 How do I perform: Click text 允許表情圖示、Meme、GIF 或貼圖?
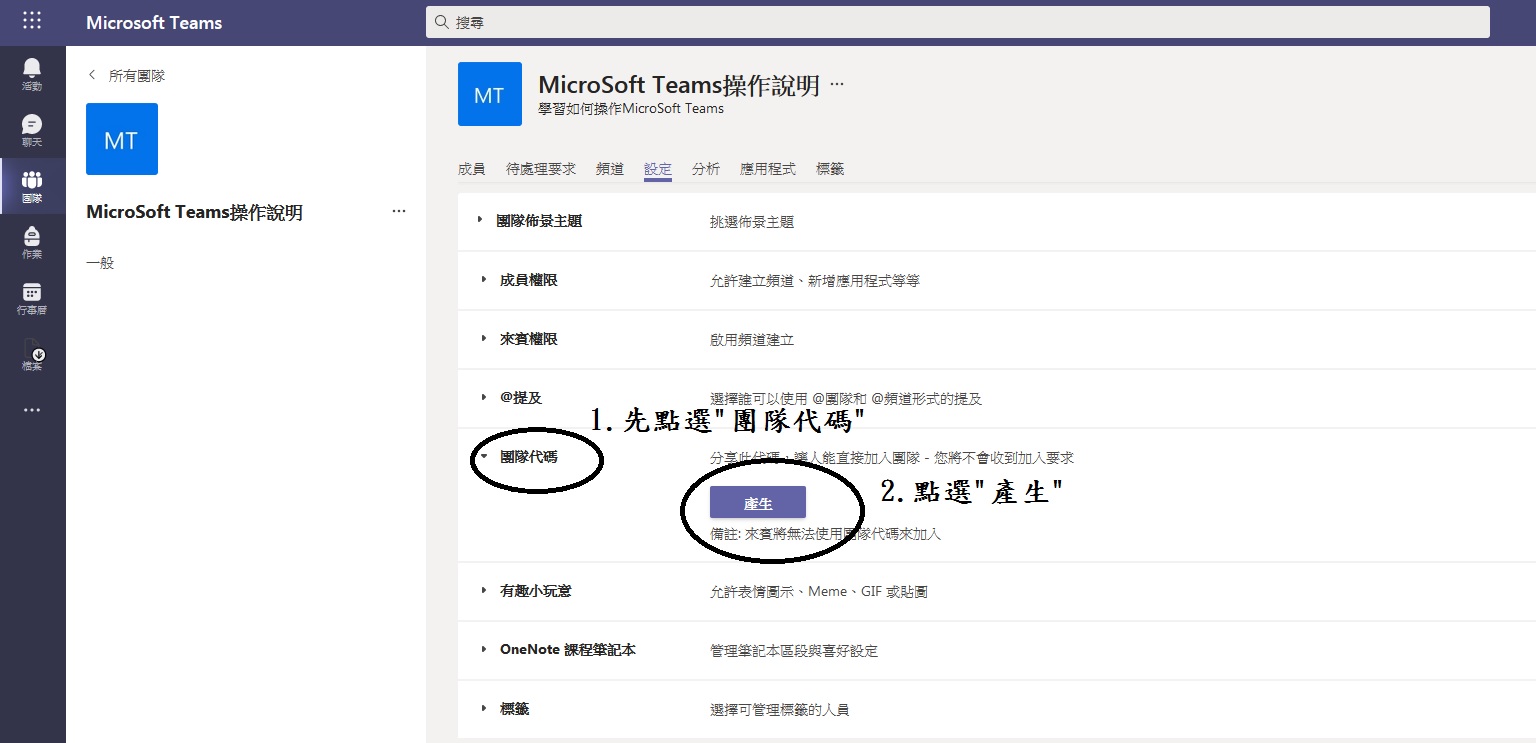(x=819, y=592)
